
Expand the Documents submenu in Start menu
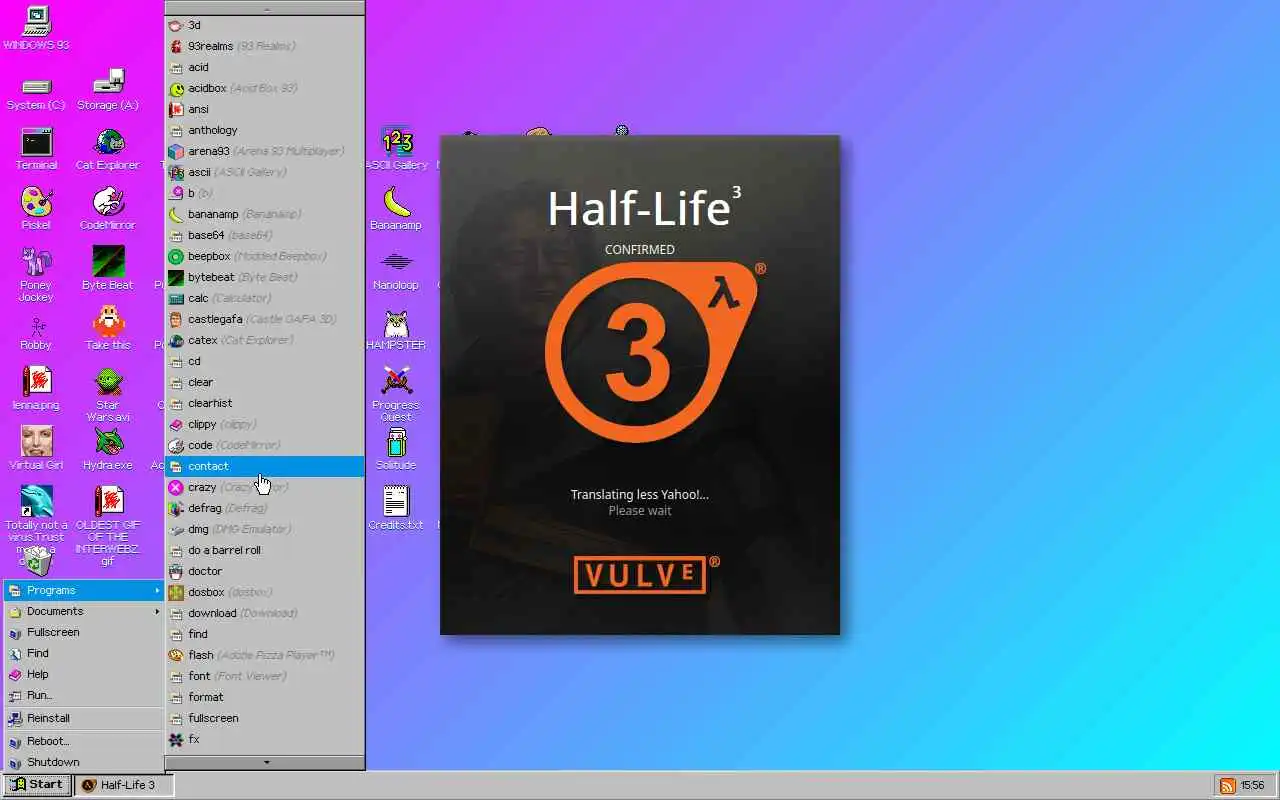pos(83,611)
